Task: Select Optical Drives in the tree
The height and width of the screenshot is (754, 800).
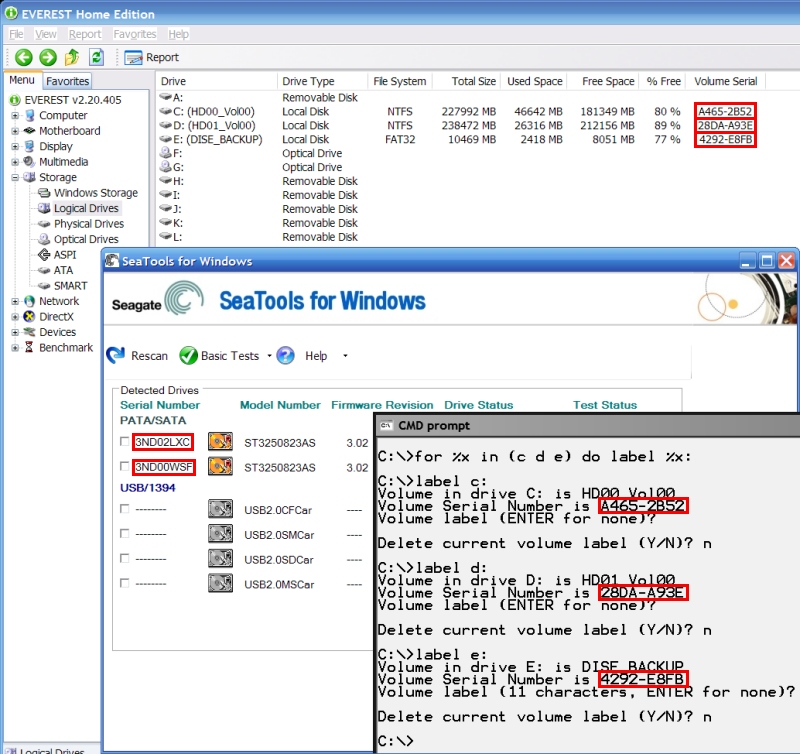Action: click(86, 239)
